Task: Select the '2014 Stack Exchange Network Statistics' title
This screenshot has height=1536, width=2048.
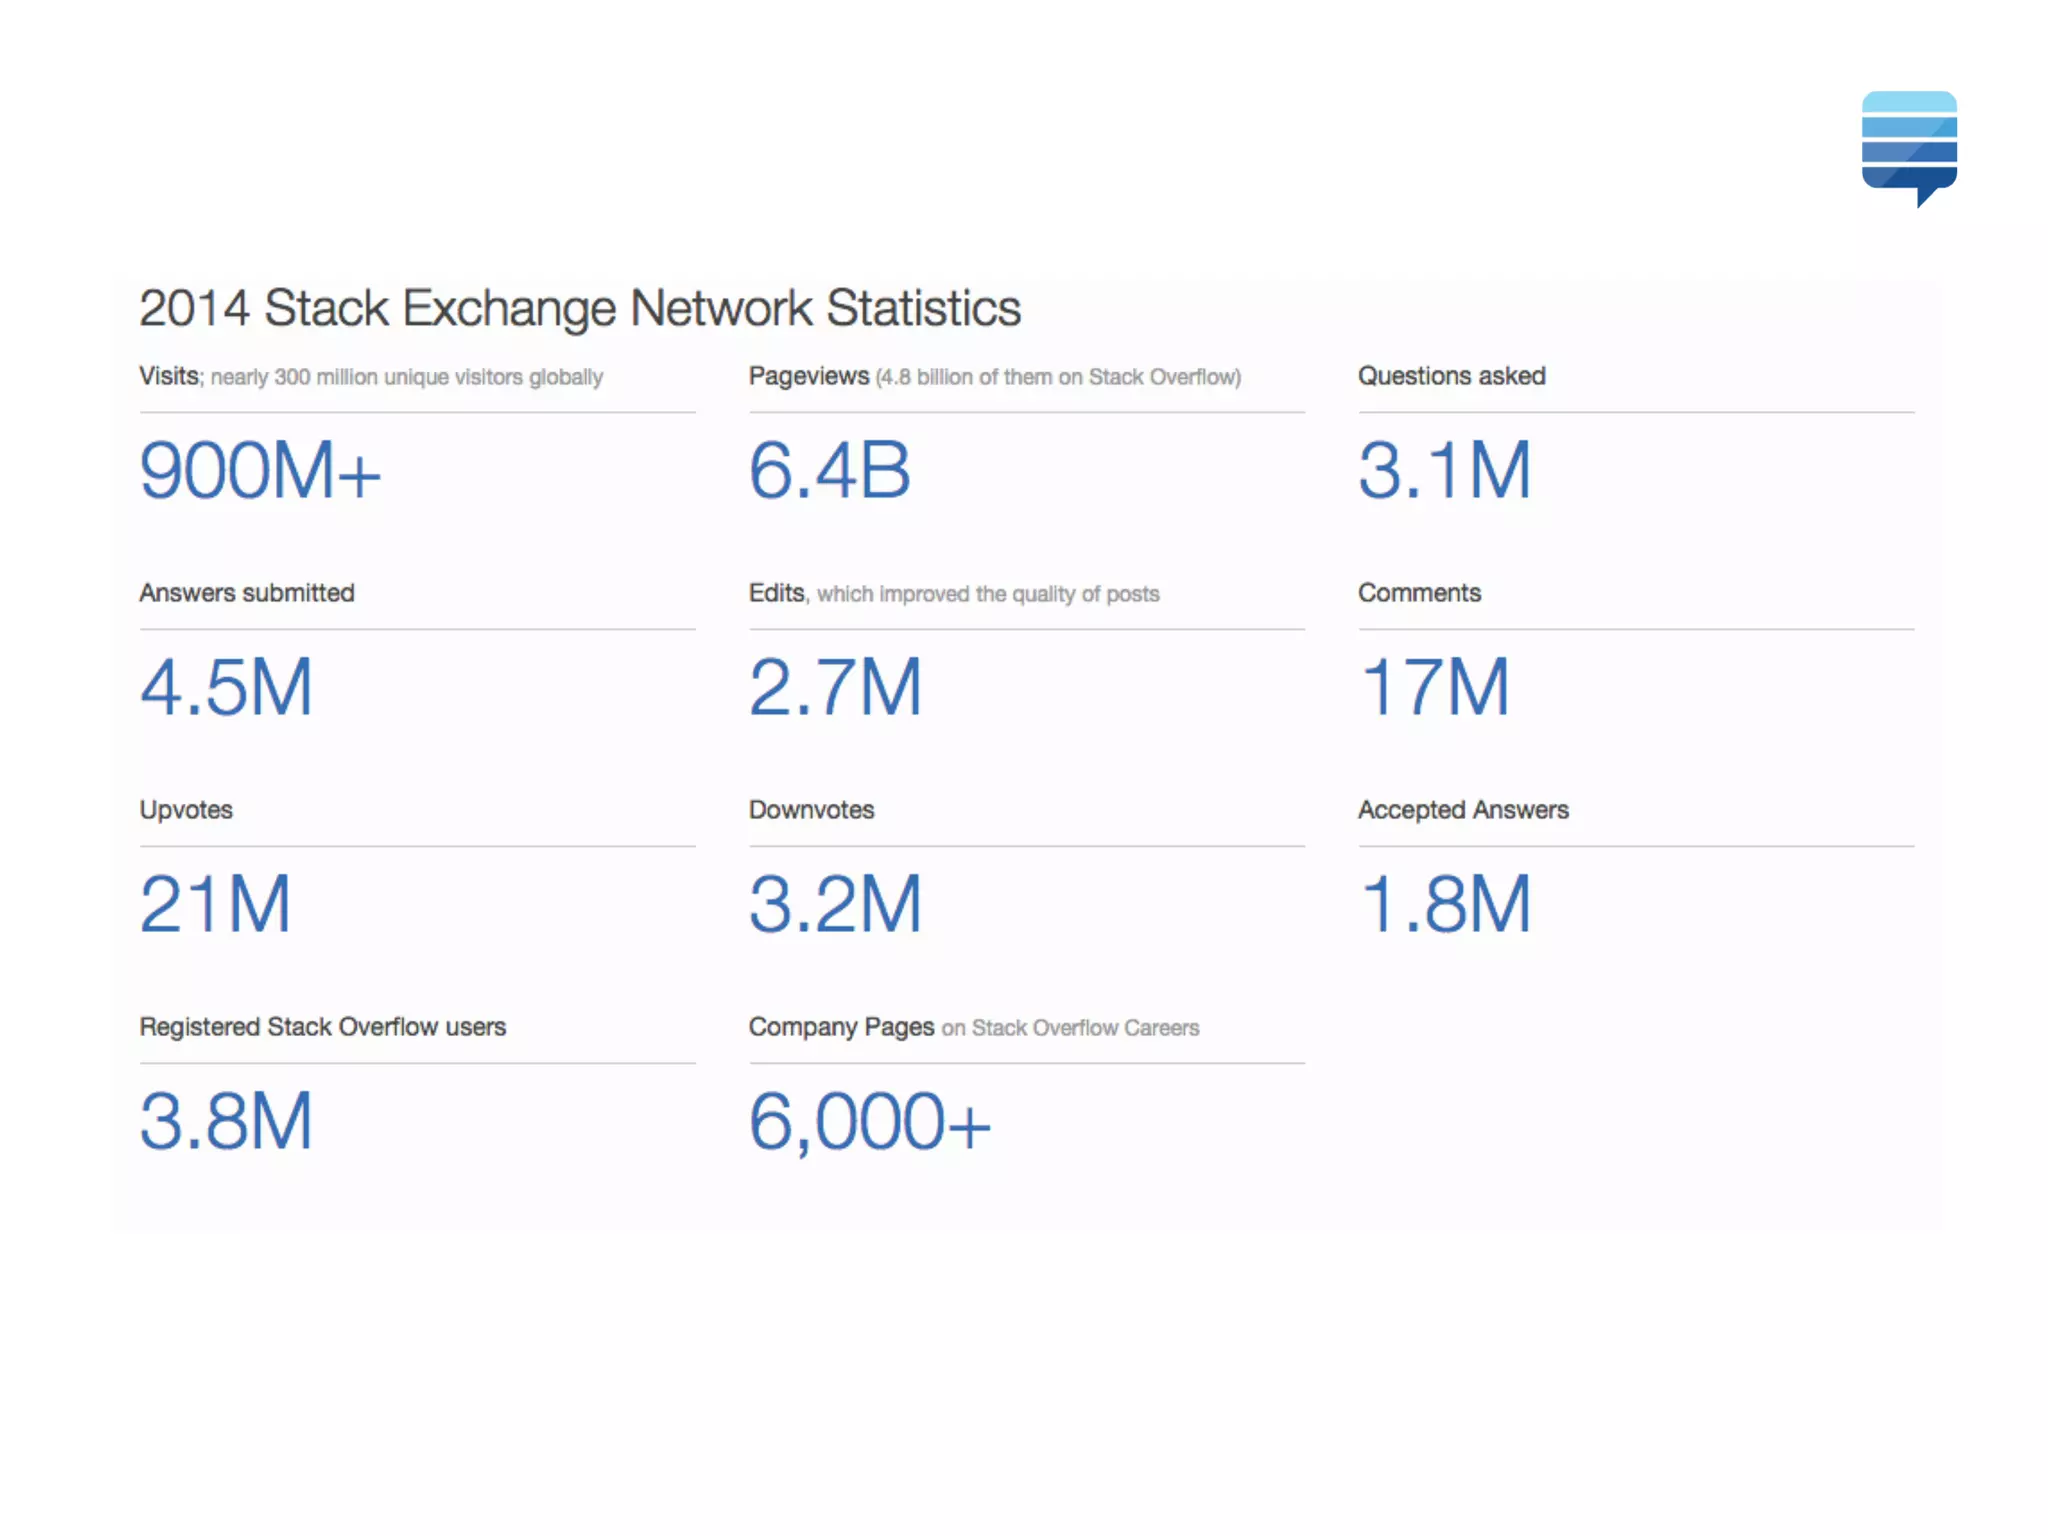Action: point(580,308)
